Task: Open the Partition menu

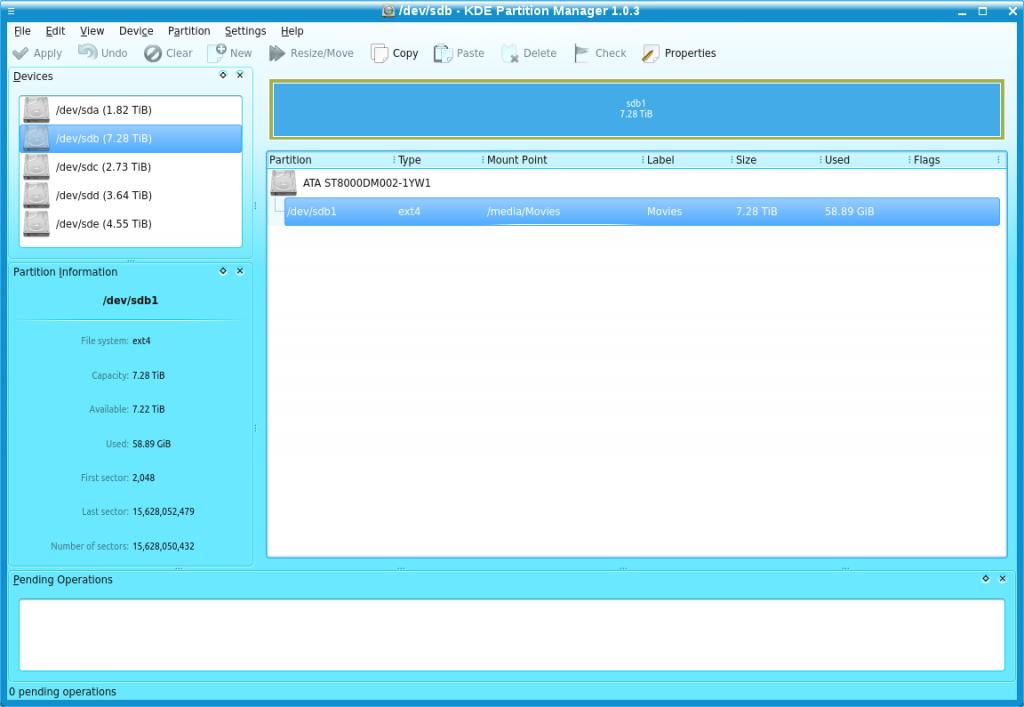Action: 189,31
